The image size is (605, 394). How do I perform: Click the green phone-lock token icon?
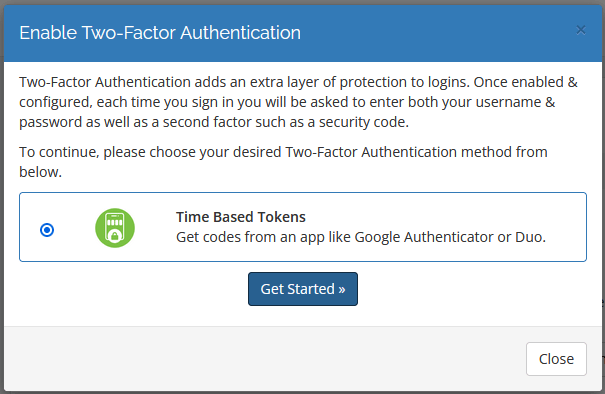point(115,228)
